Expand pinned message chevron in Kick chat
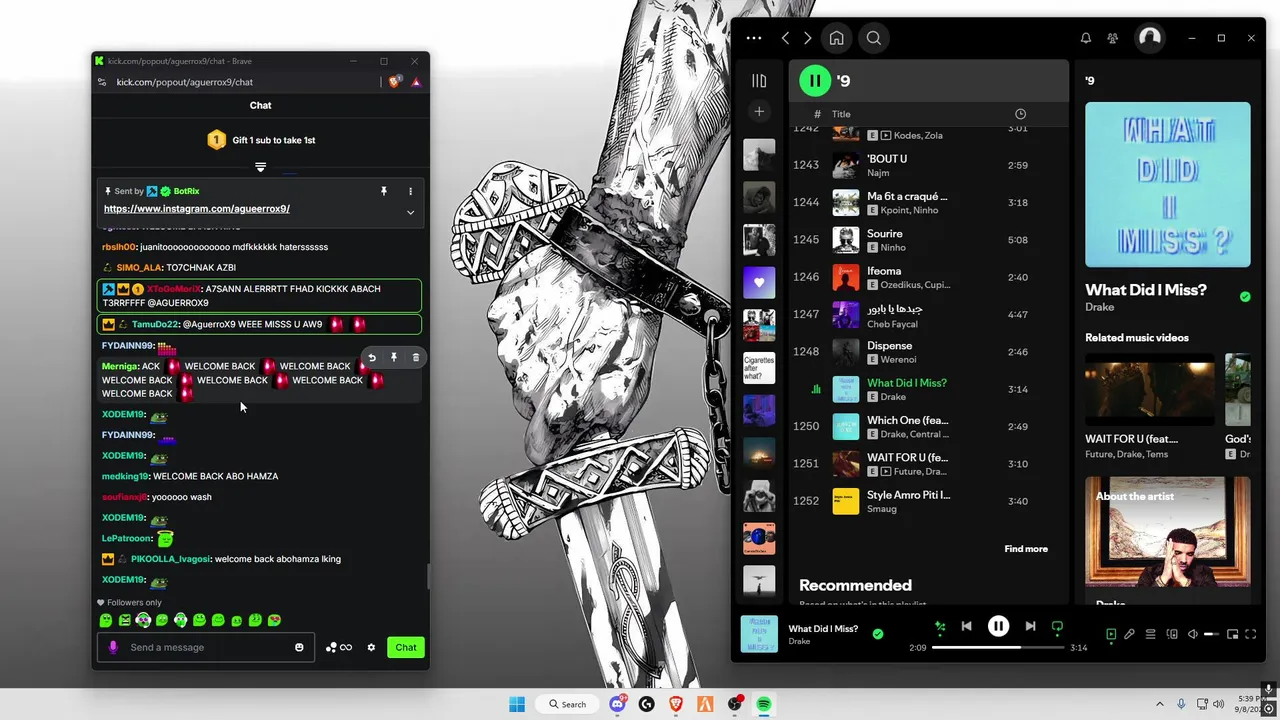 pos(410,212)
